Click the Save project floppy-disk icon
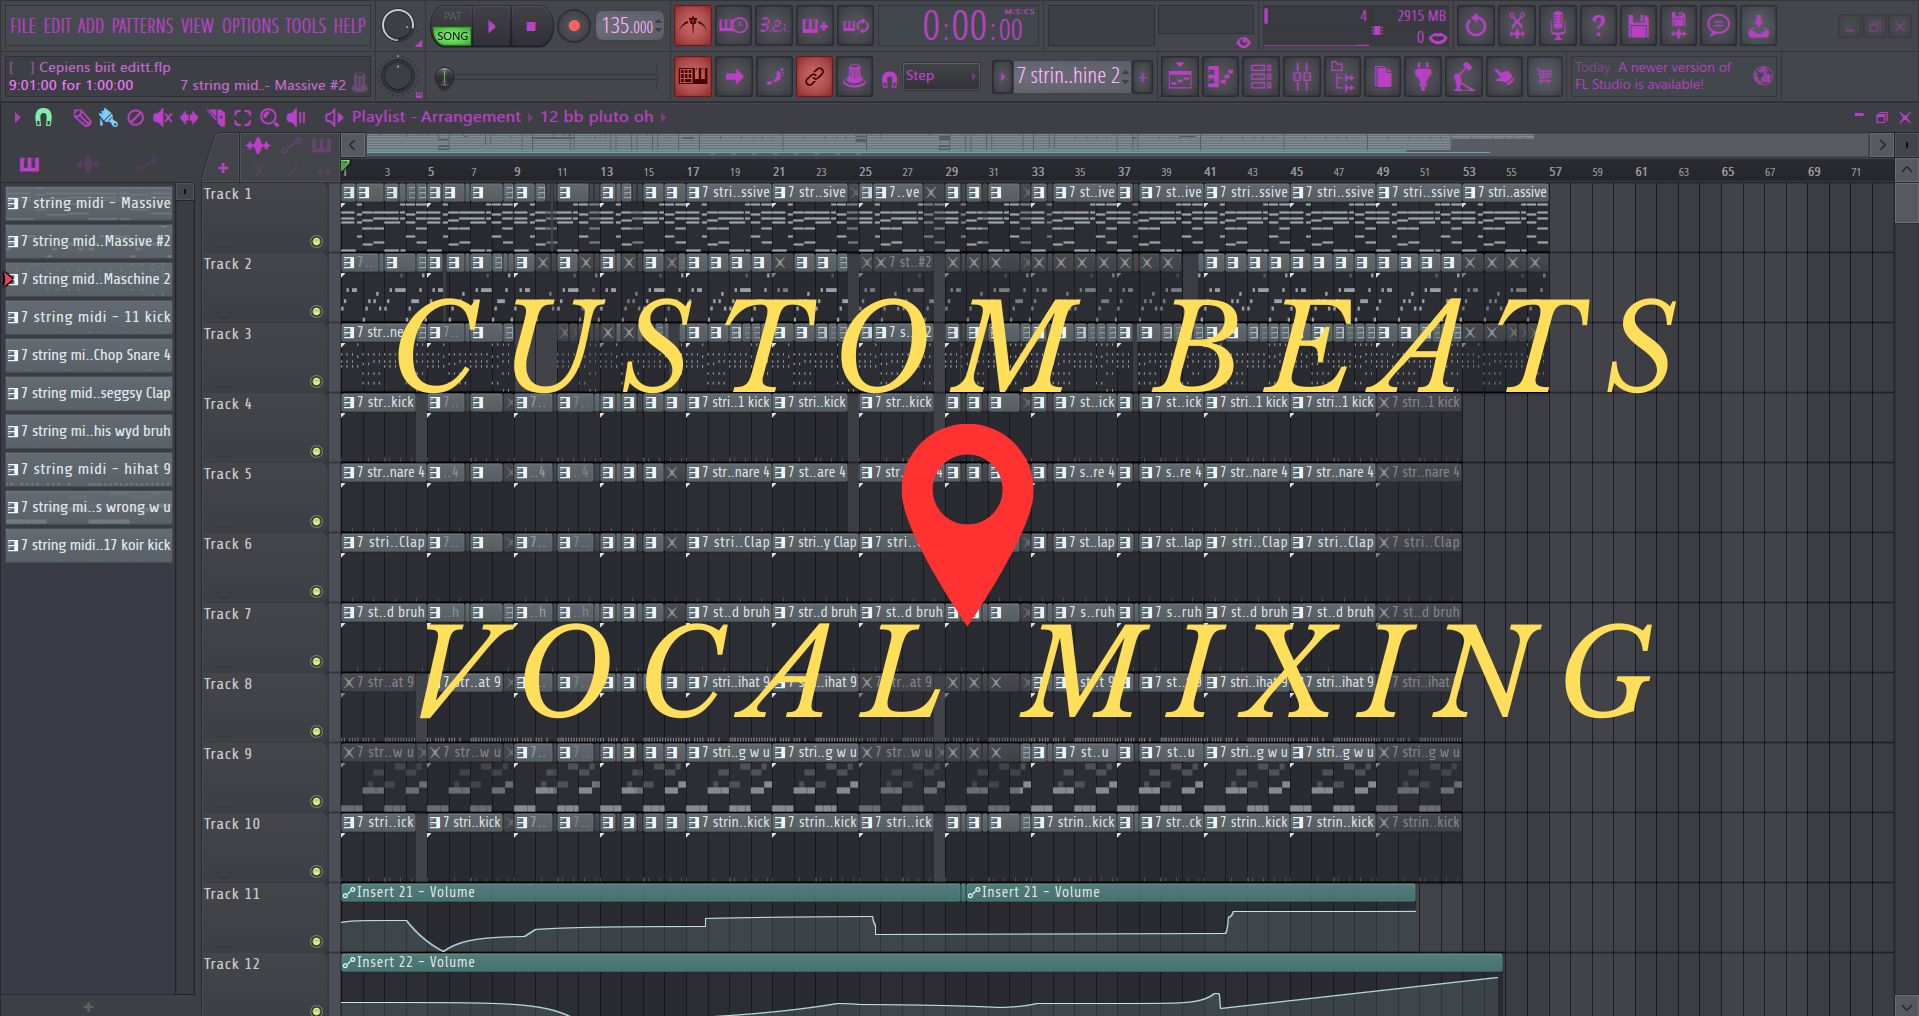Image resolution: width=1919 pixels, height=1016 pixels. click(1637, 27)
